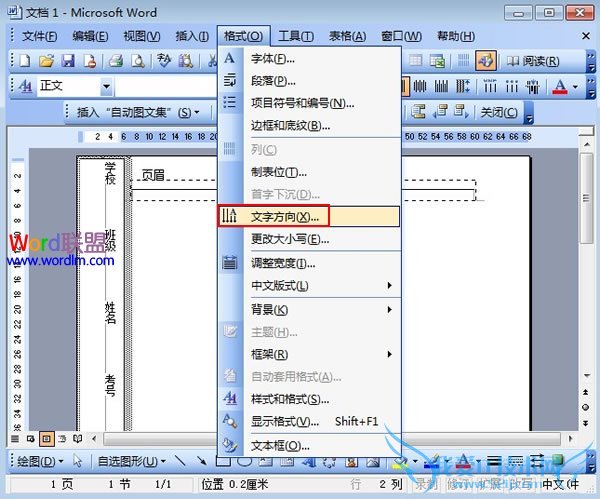This screenshot has width=600, height=499.
Task: Click the Insert Excel worksheet icon
Action: (x=437, y=61)
